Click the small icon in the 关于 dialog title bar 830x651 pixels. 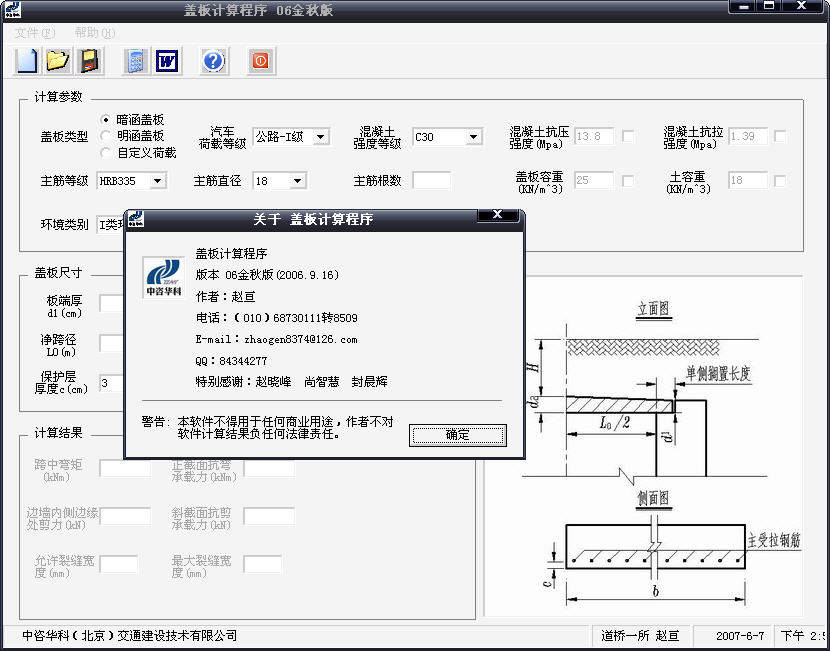pos(136,219)
